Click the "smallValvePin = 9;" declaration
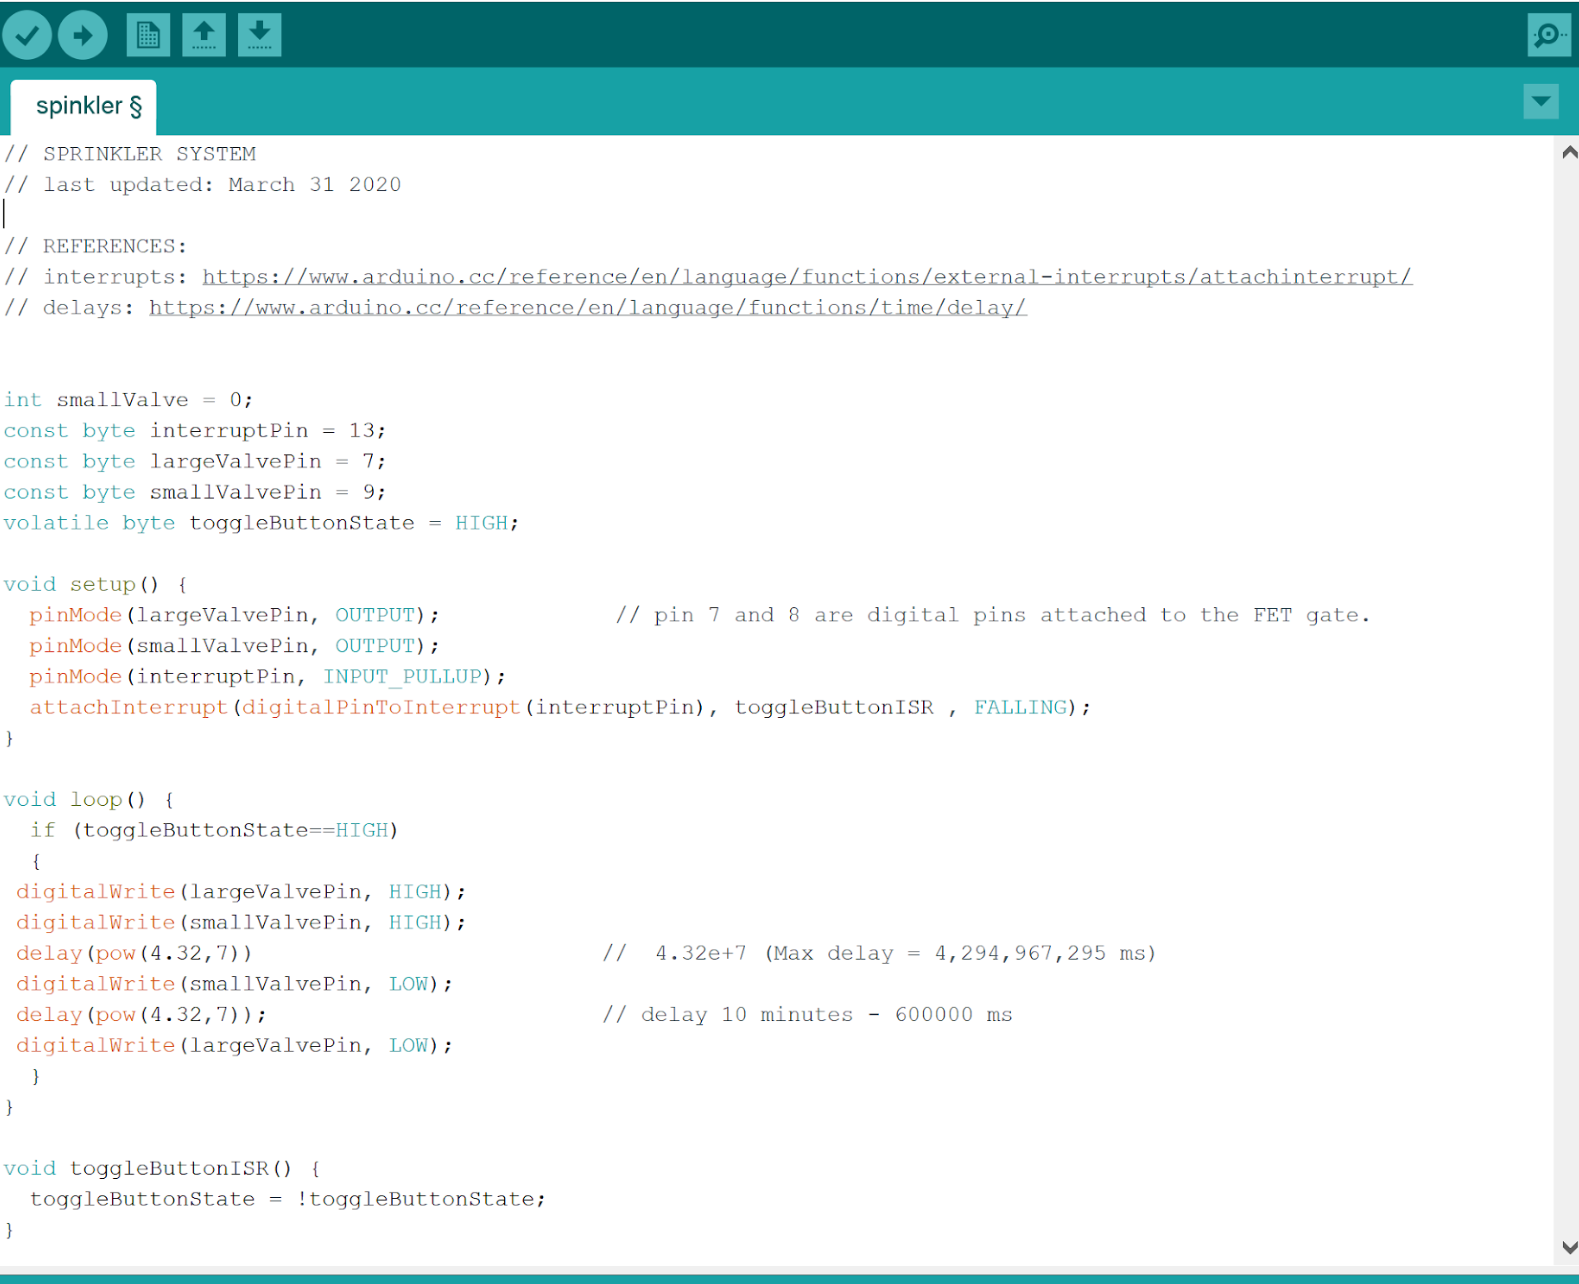 268,492
